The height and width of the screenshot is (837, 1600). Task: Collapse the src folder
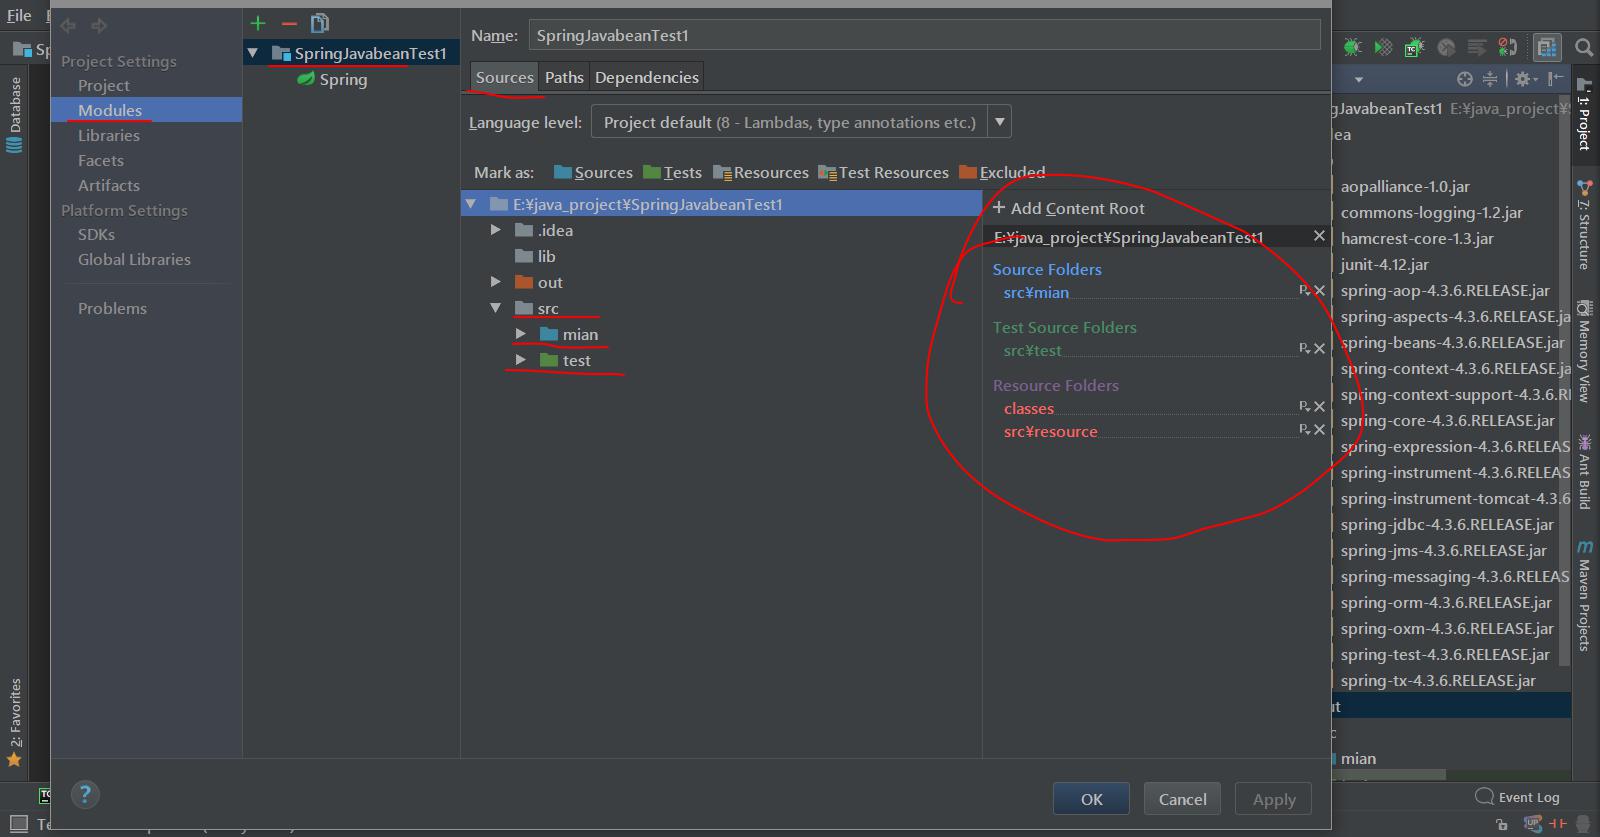pos(495,308)
